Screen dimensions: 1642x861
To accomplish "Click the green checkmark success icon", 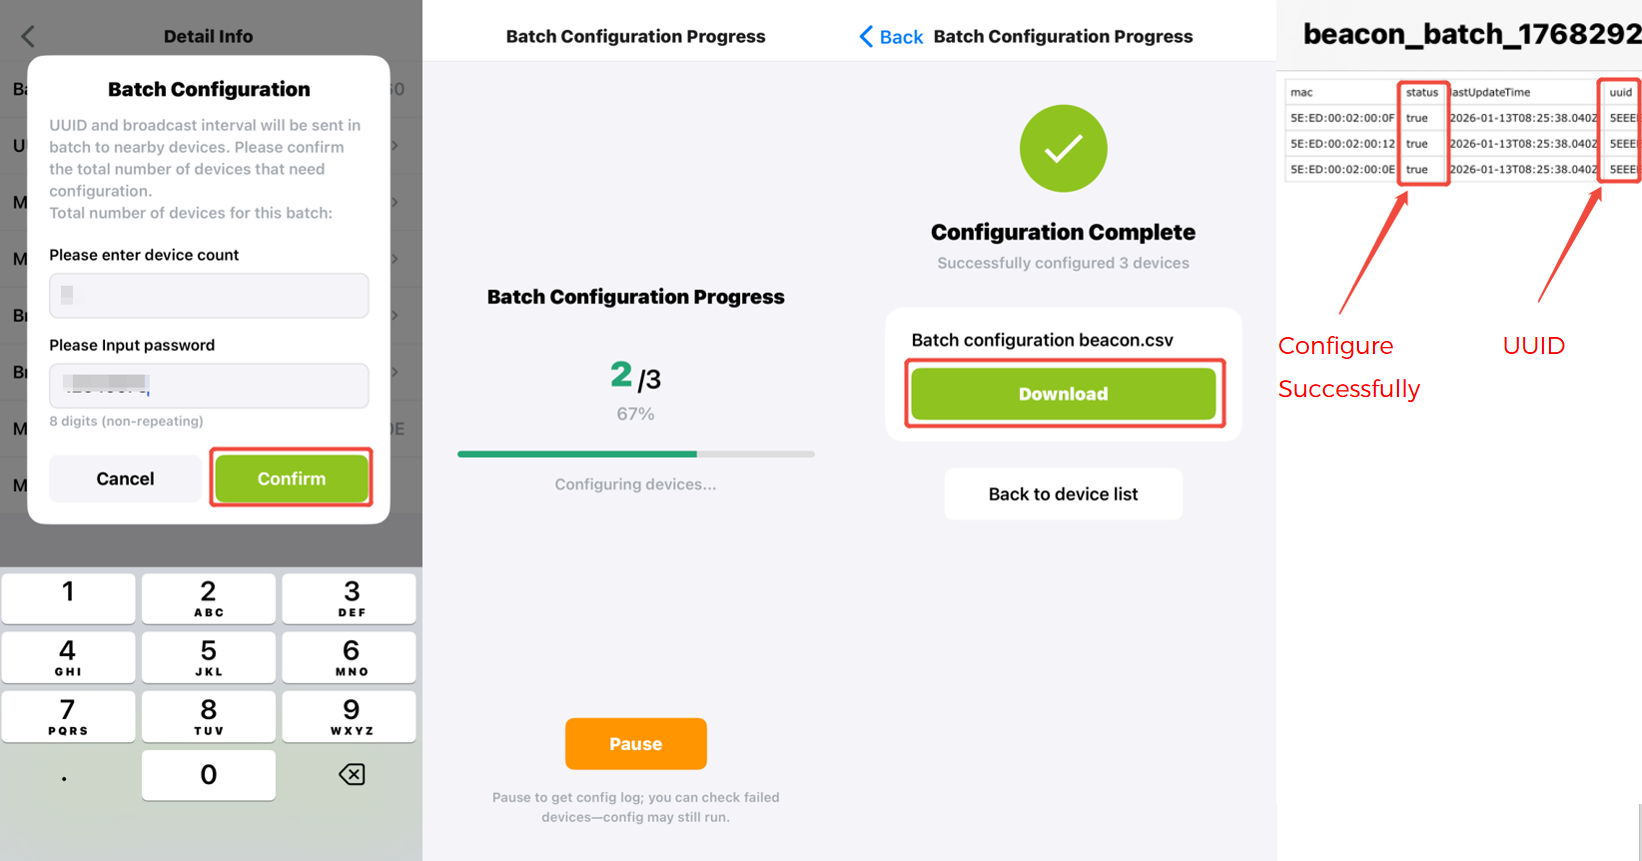I will [1063, 149].
